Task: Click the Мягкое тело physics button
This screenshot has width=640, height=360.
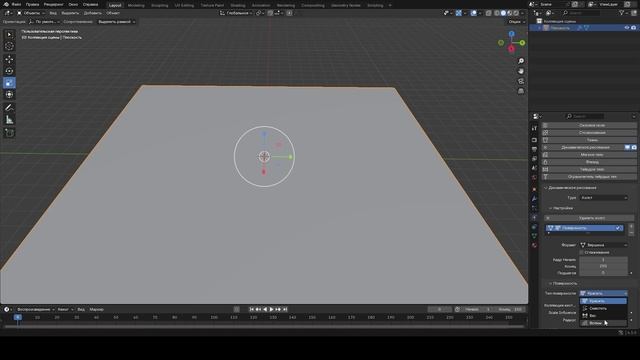Action: click(x=589, y=155)
